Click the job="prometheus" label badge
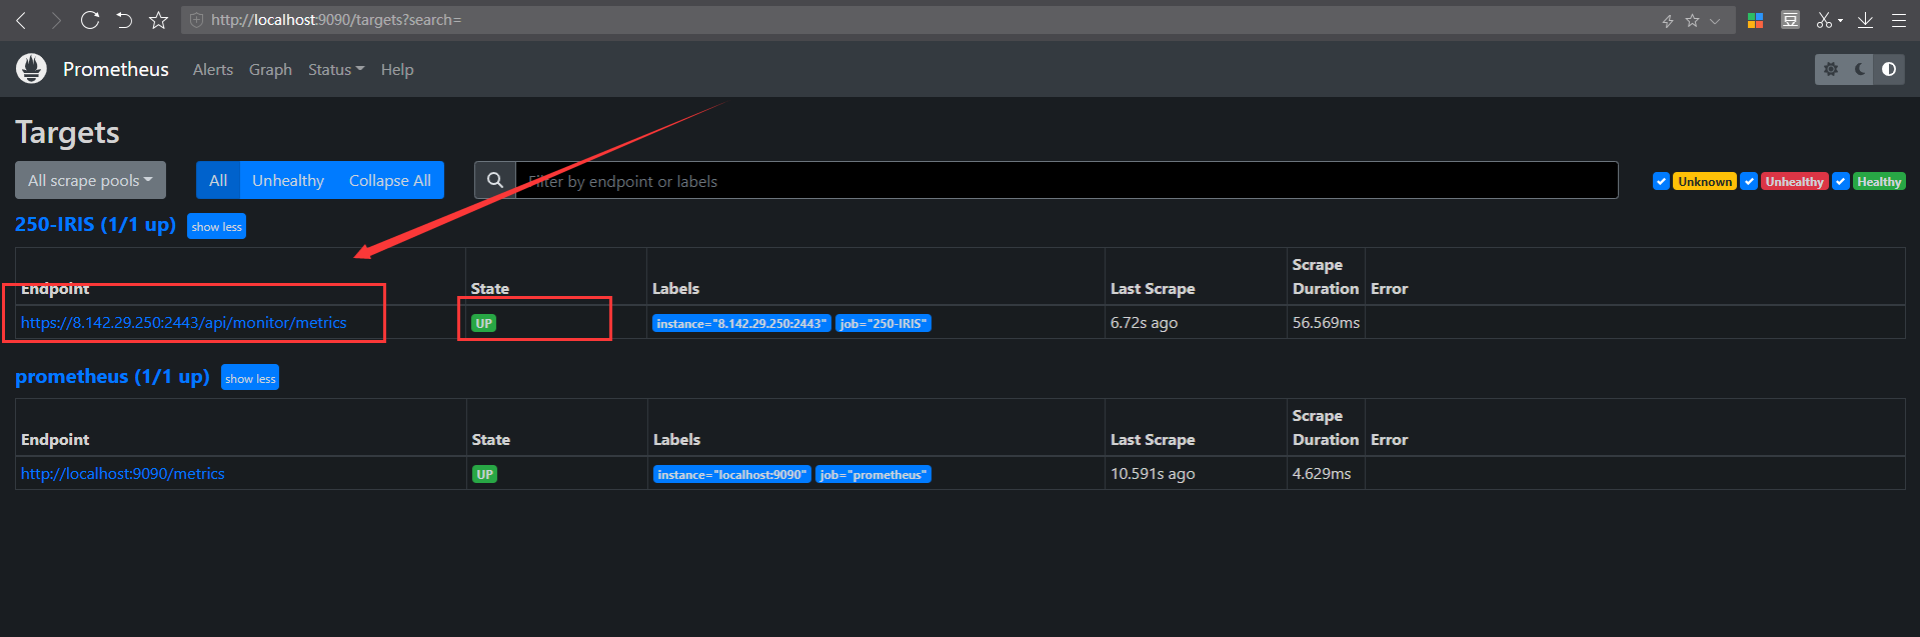The image size is (1920, 637). (873, 474)
